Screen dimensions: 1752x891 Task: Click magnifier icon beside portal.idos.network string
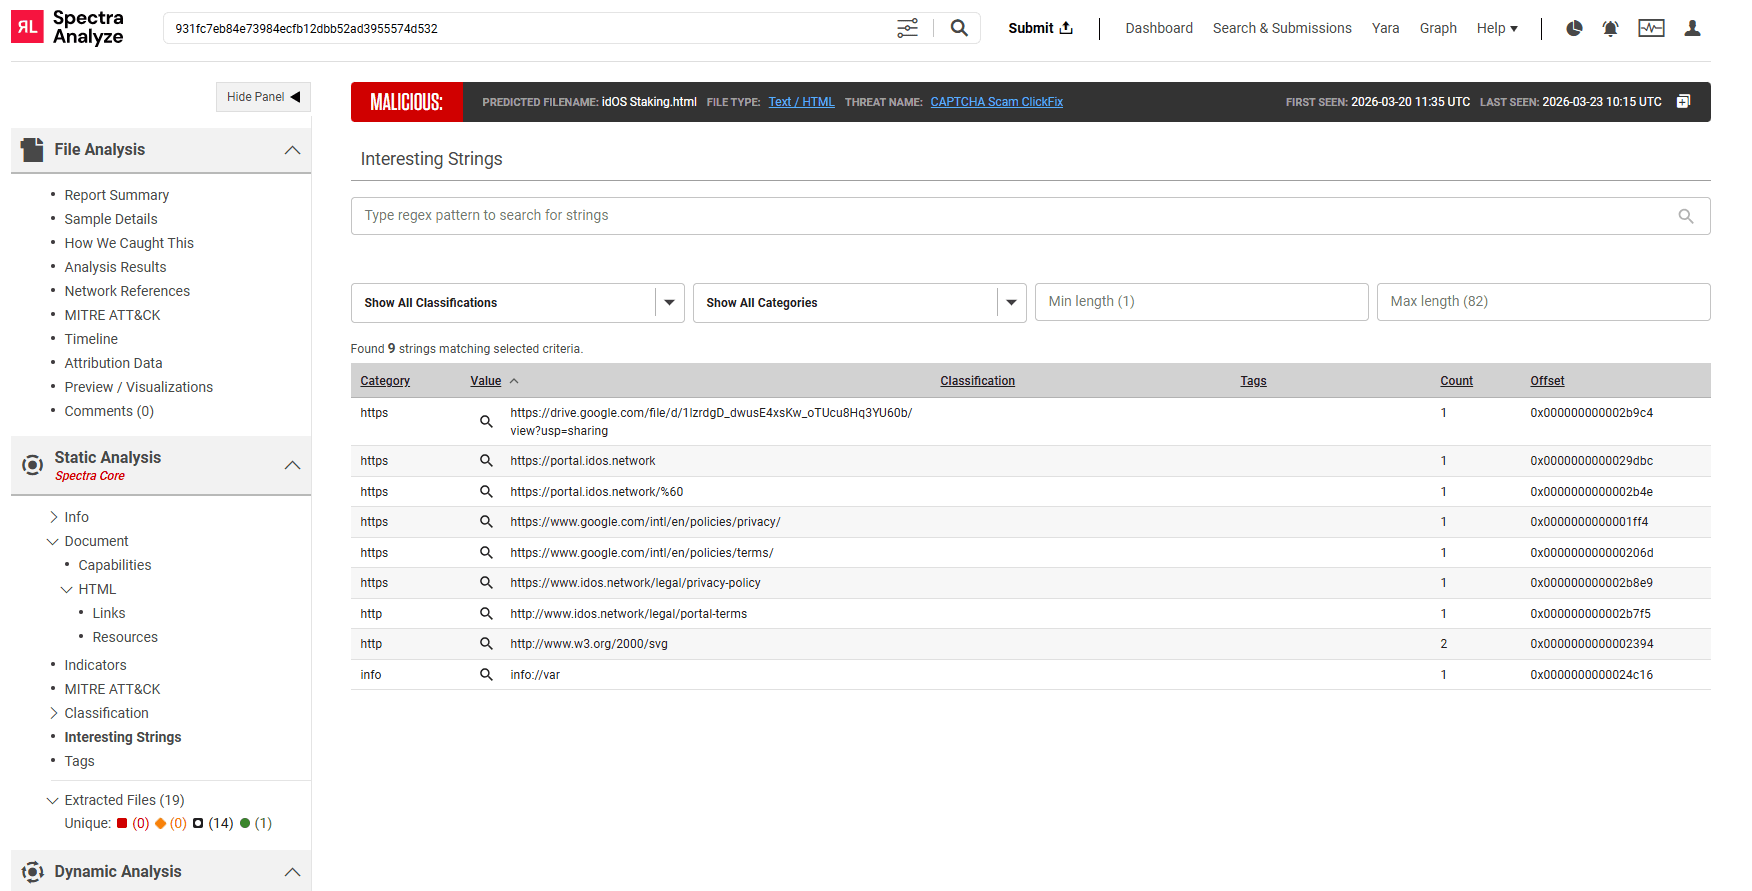(486, 461)
